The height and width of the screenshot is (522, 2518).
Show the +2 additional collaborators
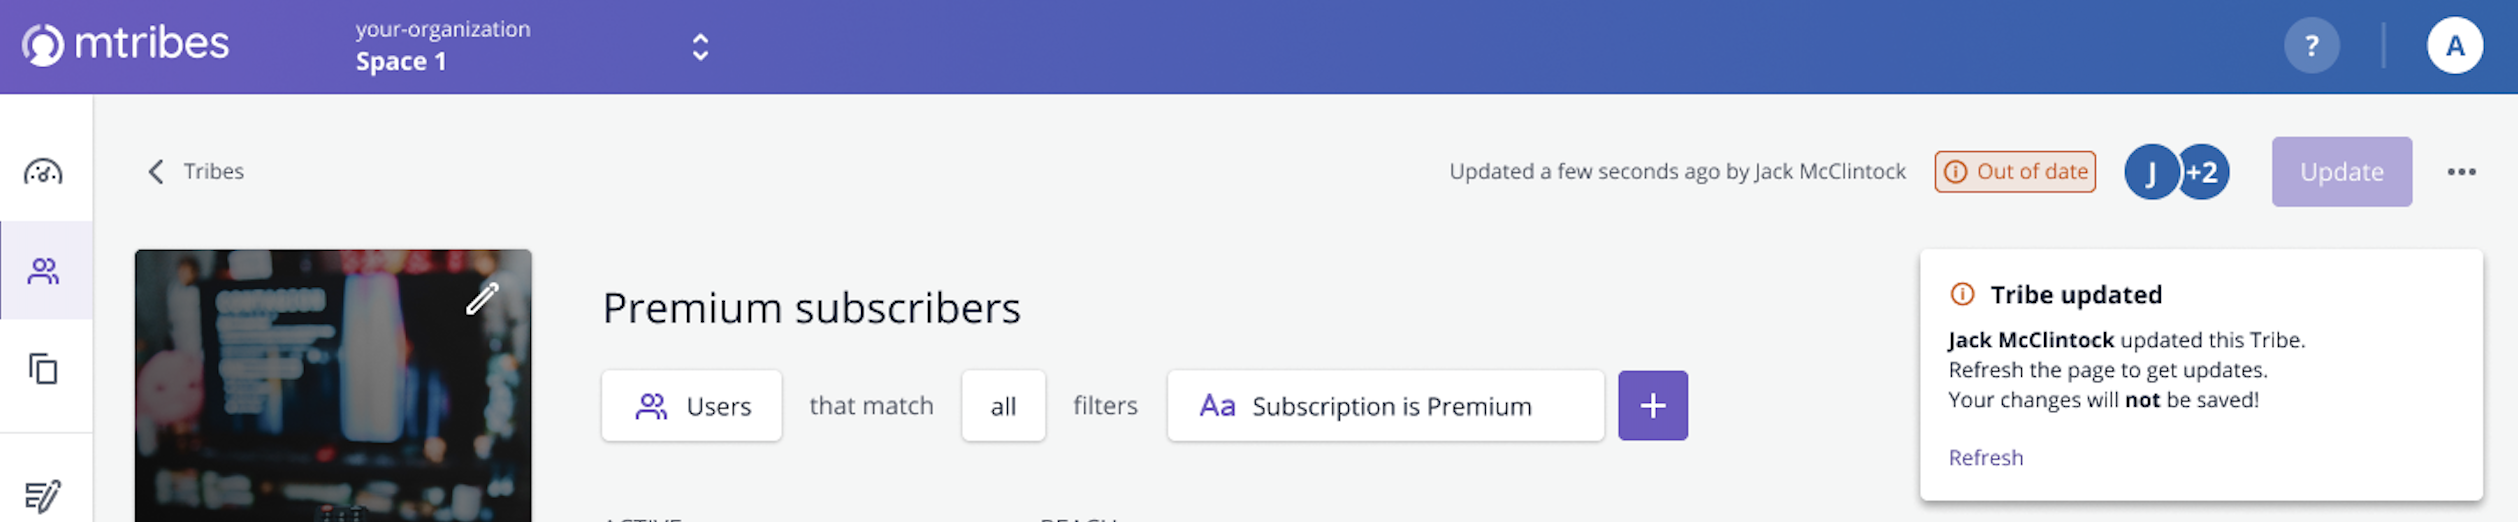(x=2204, y=172)
